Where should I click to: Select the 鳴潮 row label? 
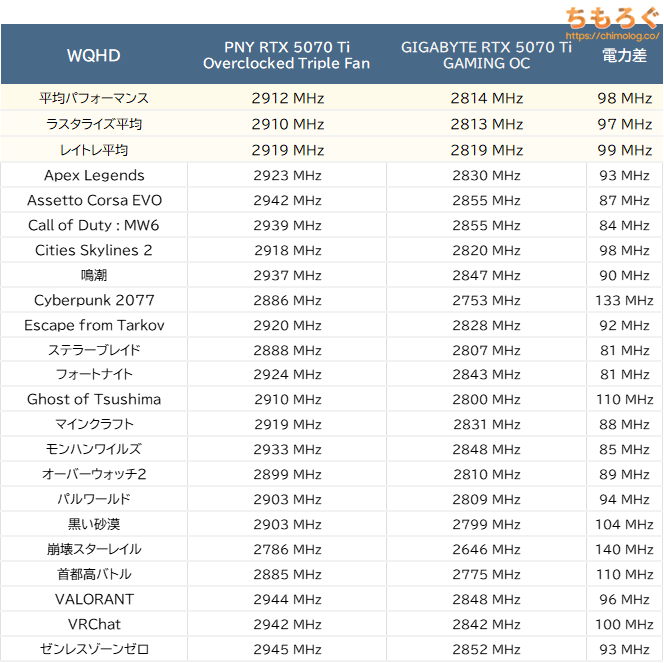[x=94, y=275]
